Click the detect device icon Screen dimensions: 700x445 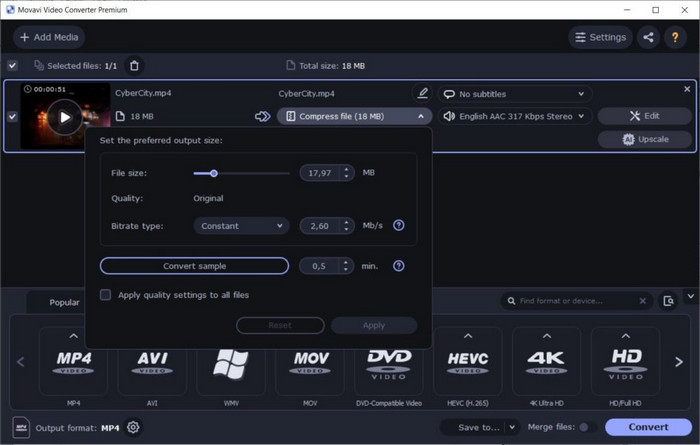pos(668,301)
